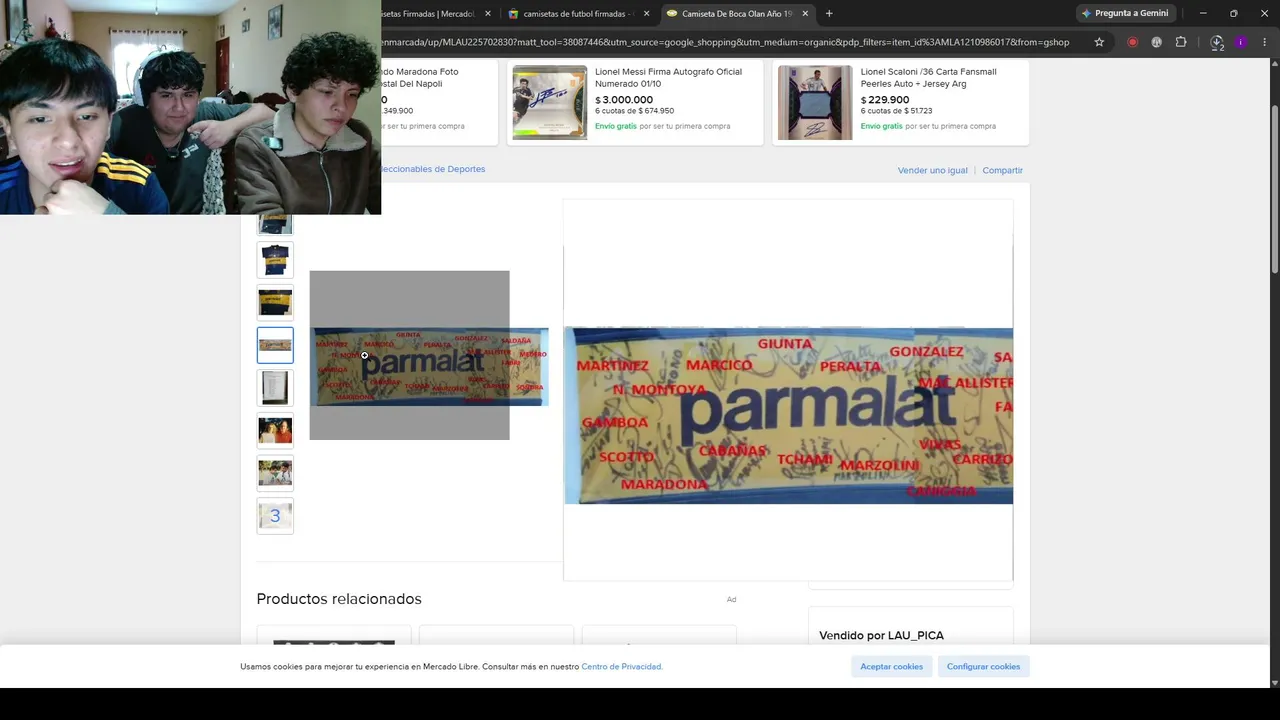1280x720 pixels.
Task: Select the highlighted parmalat signatures thumbnail
Action: click(x=275, y=345)
